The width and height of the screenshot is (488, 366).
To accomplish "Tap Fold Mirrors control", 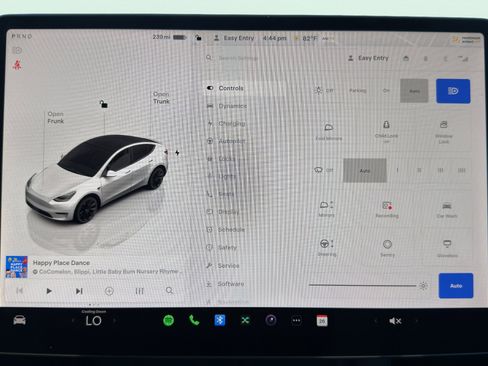I will point(329,131).
